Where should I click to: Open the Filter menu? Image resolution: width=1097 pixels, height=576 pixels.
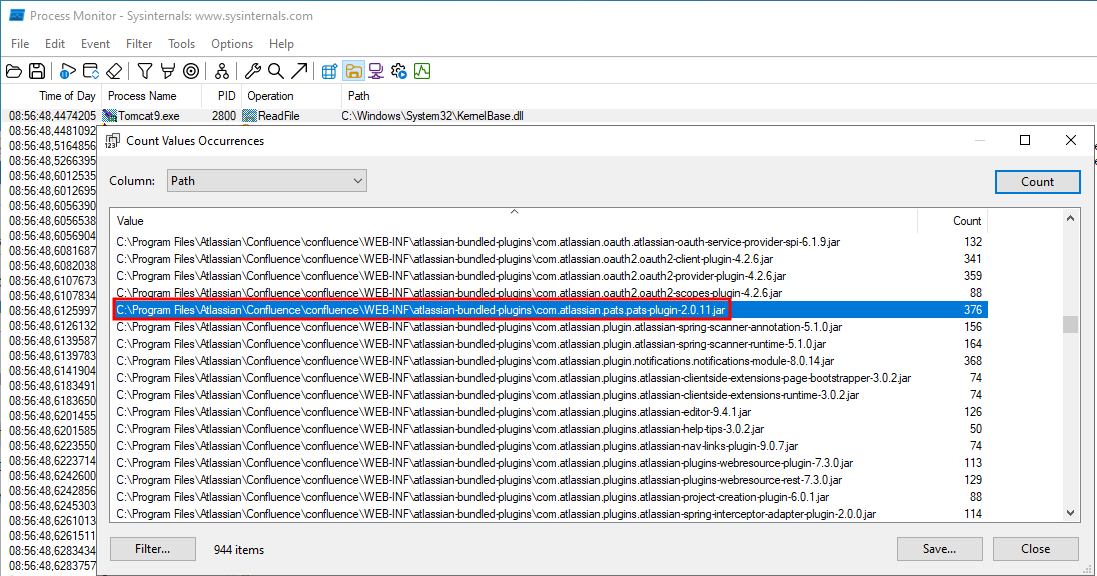(139, 43)
